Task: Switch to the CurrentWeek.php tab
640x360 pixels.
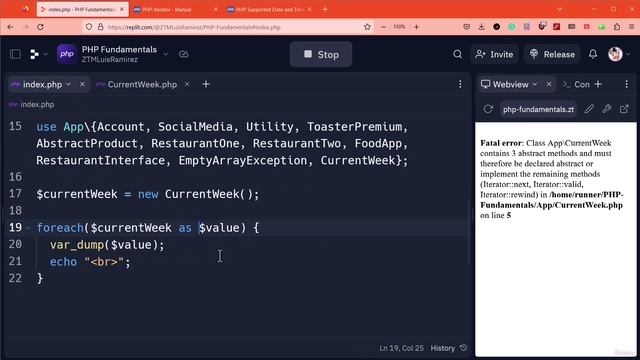Action: pos(142,84)
